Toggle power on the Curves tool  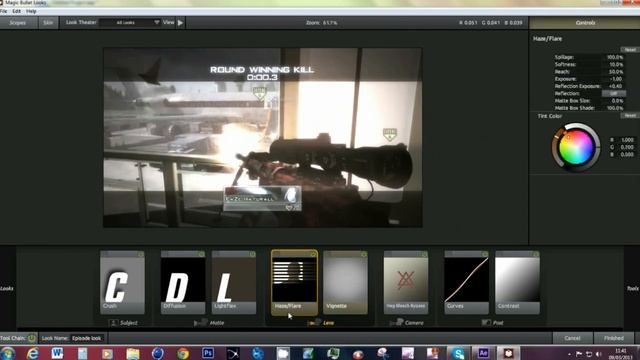pyautogui.click(x=484, y=254)
